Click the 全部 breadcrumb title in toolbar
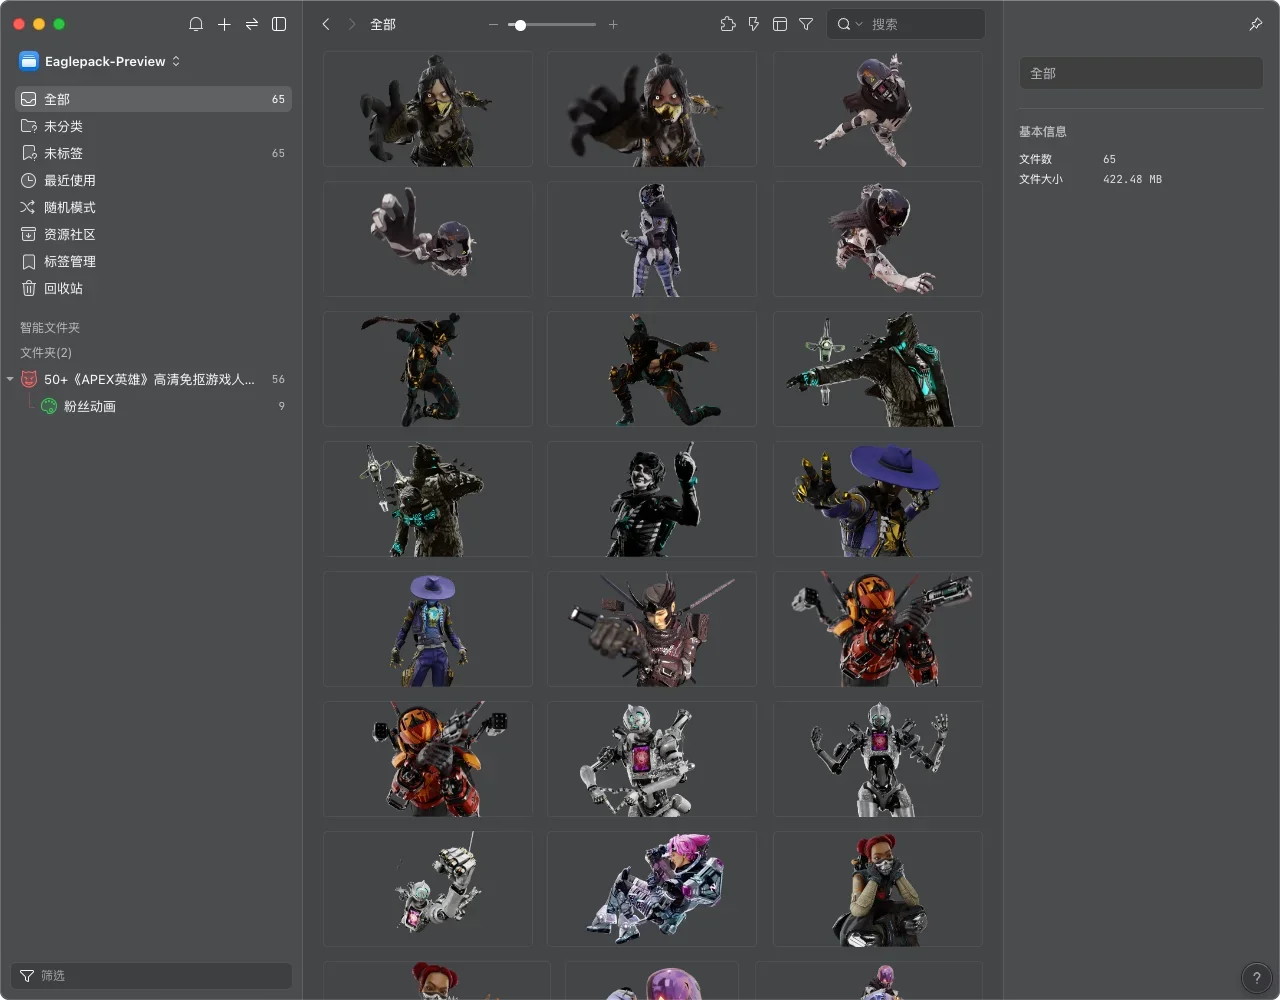 tap(383, 24)
